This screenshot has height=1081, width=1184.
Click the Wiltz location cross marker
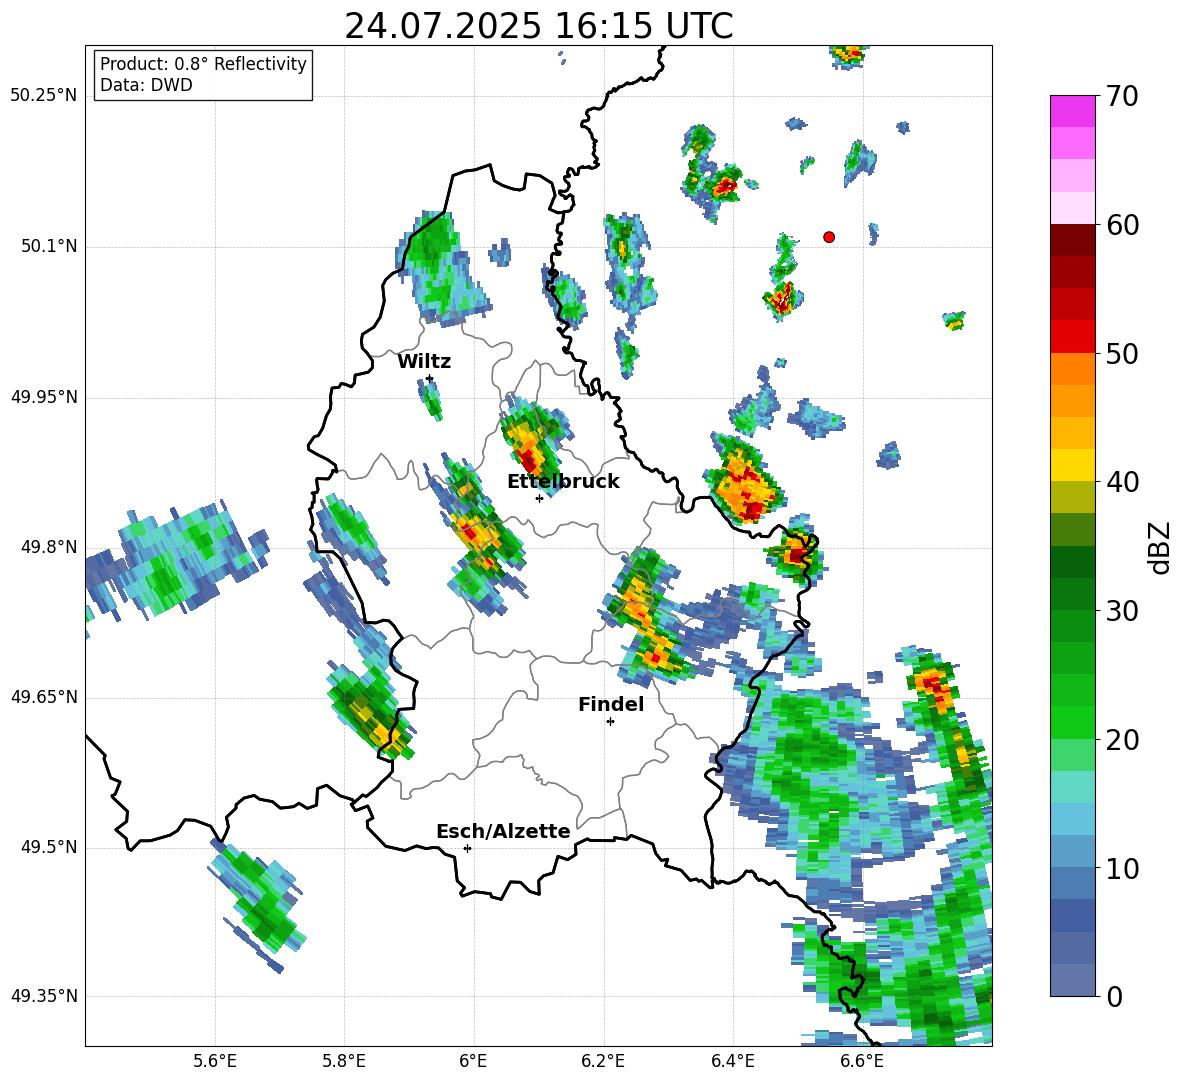430,378
